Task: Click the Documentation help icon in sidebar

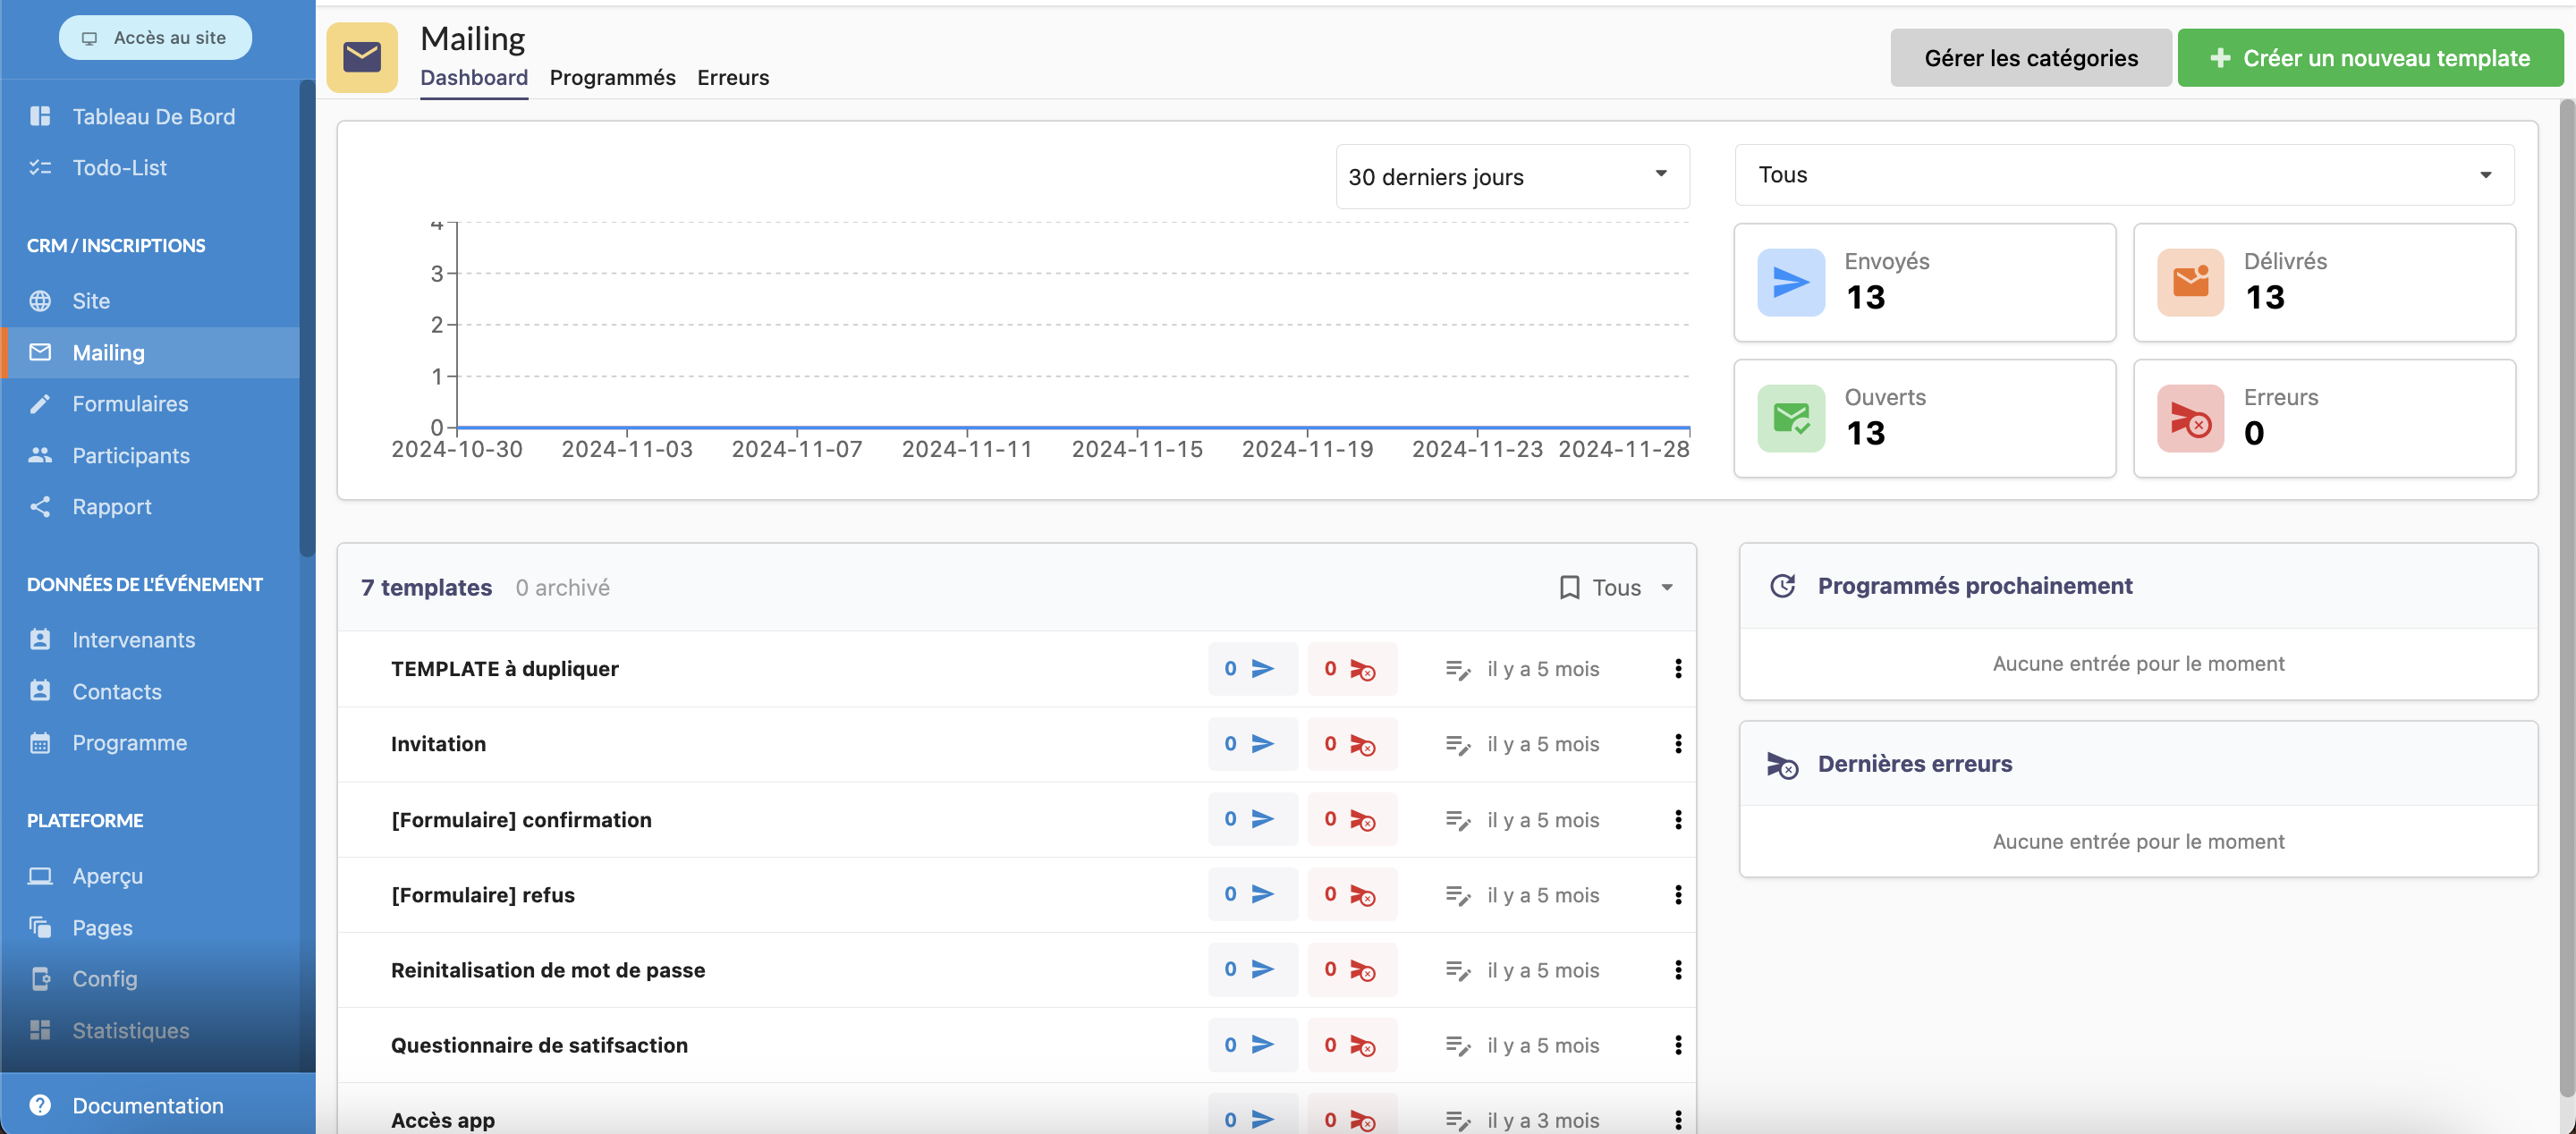Action: click(x=40, y=1105)
